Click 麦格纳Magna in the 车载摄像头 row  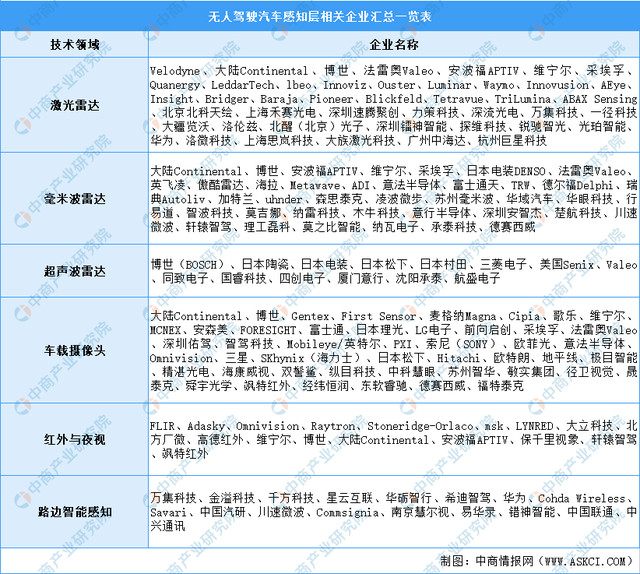tap(462, 316)
